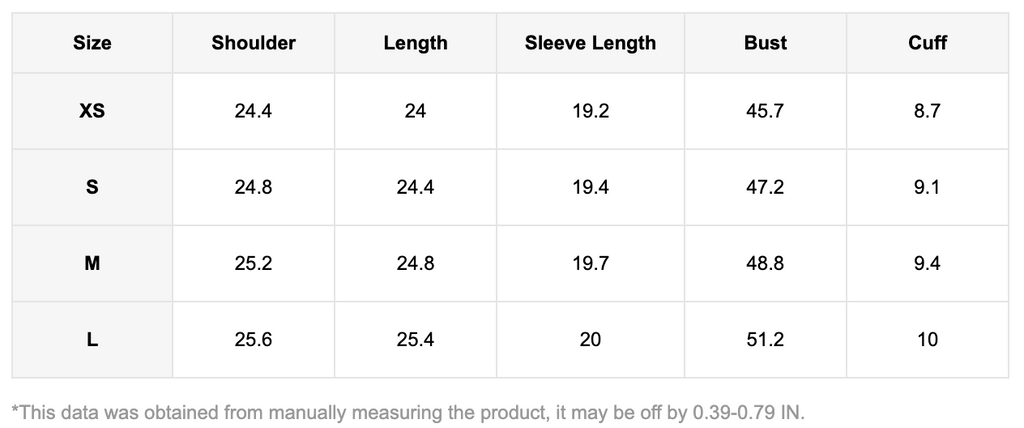
Task: Select the Sleeve Length column header
Action: (590, 43)
